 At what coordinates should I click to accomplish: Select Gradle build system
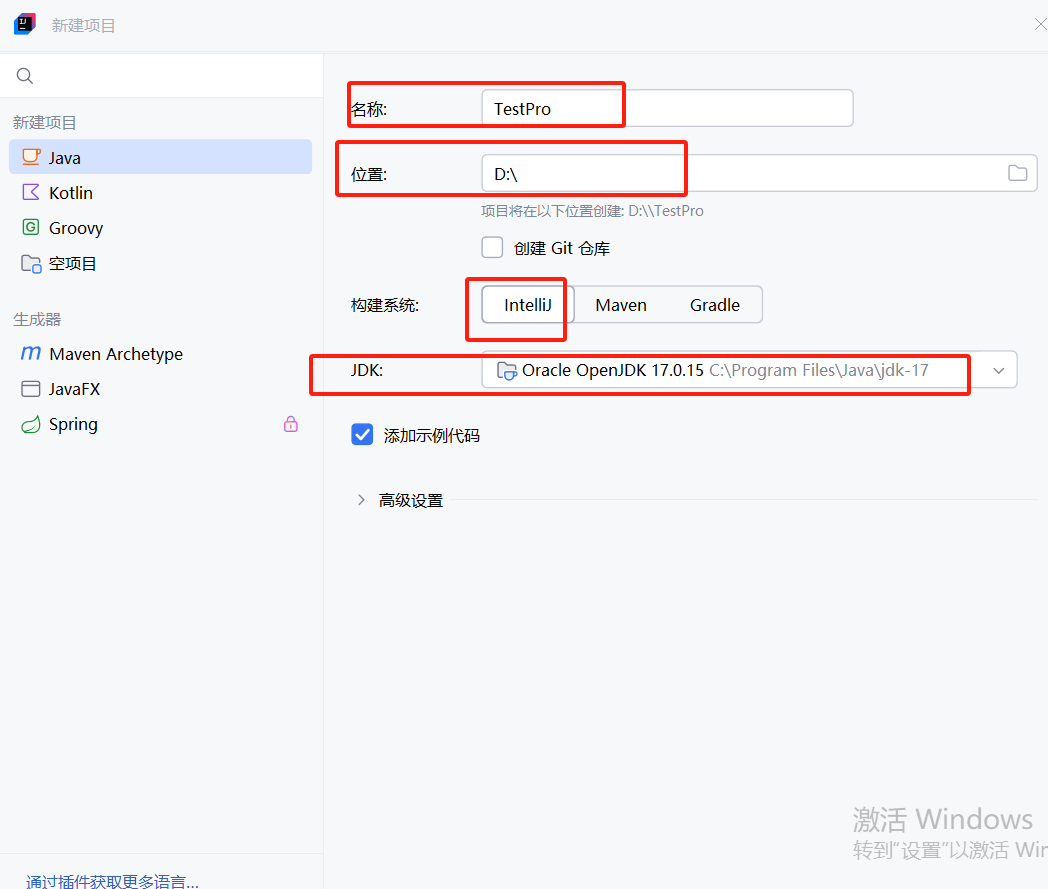pyautogui.click(x=714, y=305)
